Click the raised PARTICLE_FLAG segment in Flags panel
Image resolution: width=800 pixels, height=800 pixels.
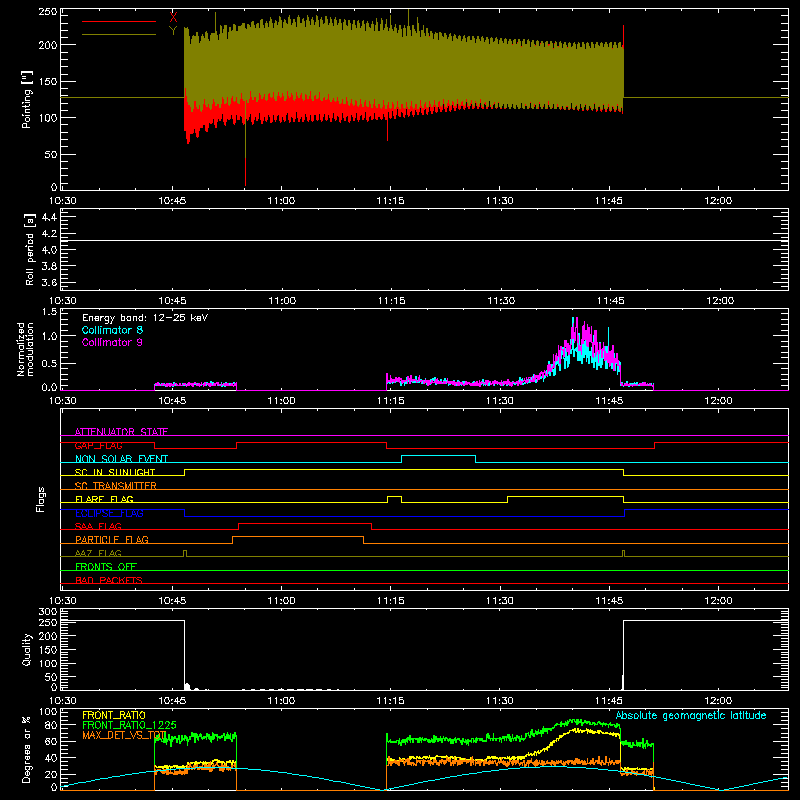(298, 537)
